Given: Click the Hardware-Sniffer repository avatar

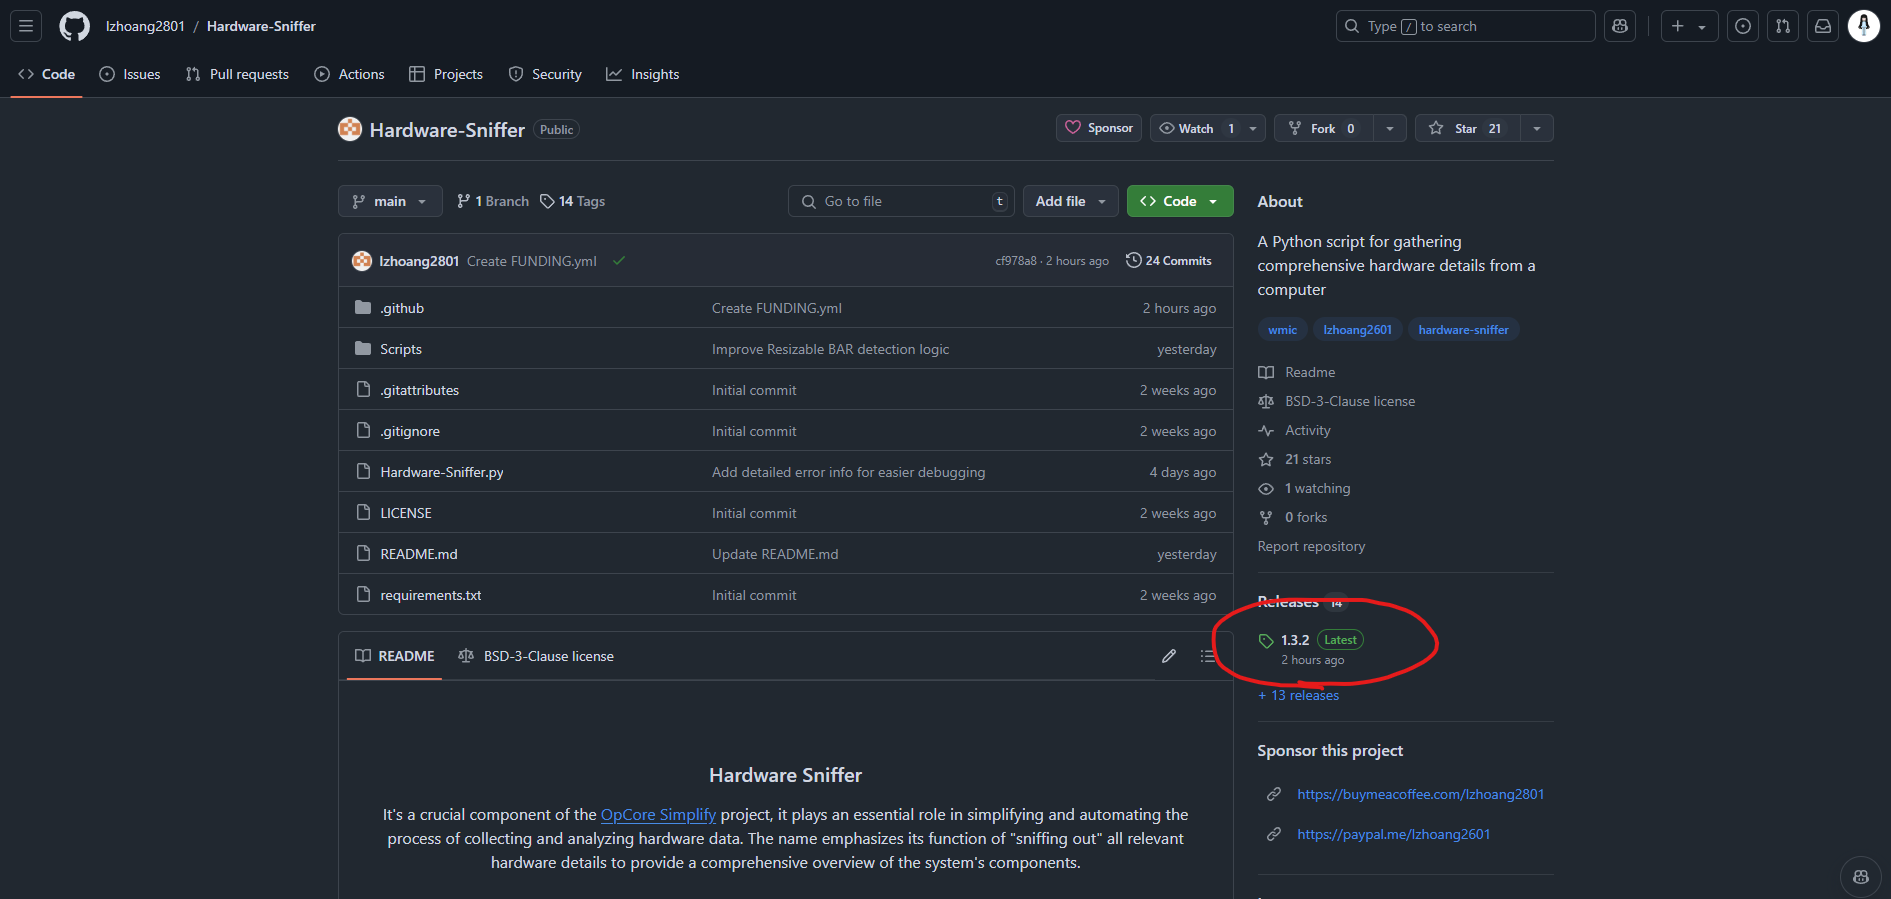Looking at the screenshot, I should (x=350, y=129).
